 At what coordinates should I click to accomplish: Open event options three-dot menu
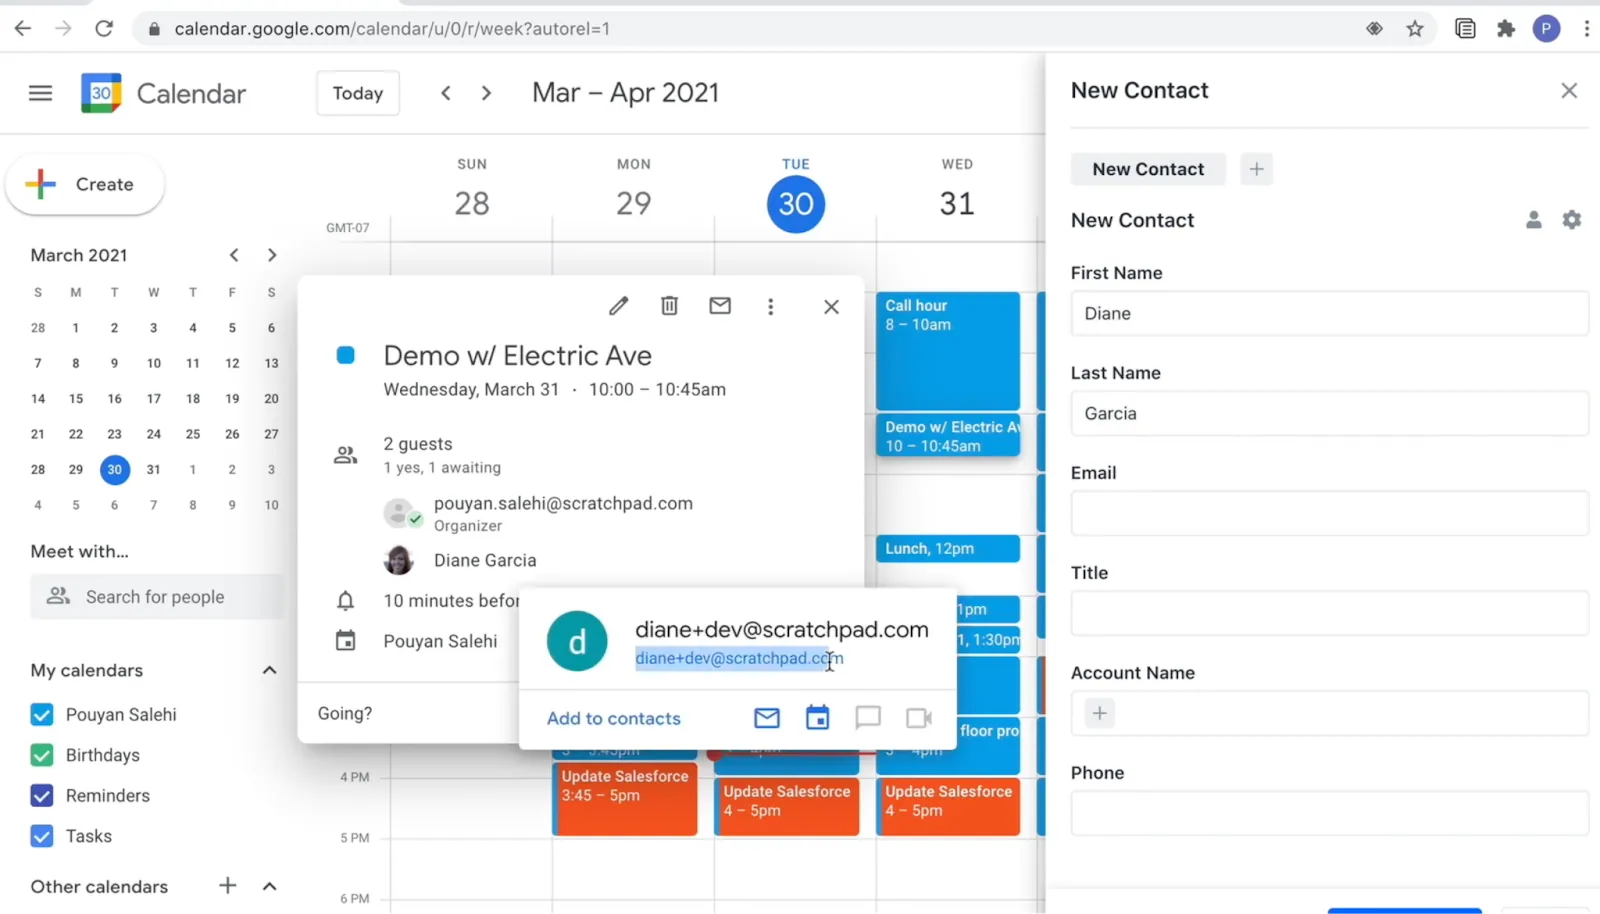click(770, 307)
